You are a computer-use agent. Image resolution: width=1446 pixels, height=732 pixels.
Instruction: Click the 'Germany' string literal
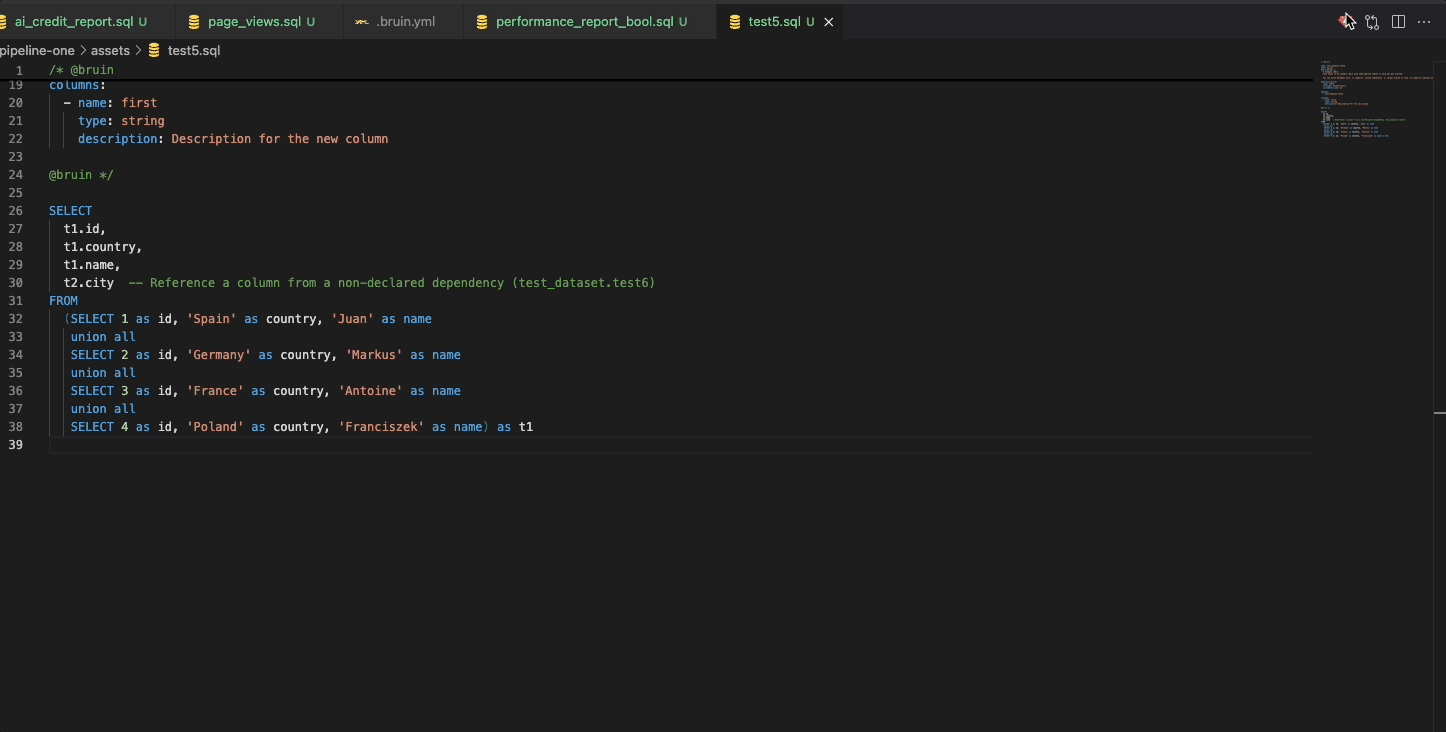pos(218,355)
